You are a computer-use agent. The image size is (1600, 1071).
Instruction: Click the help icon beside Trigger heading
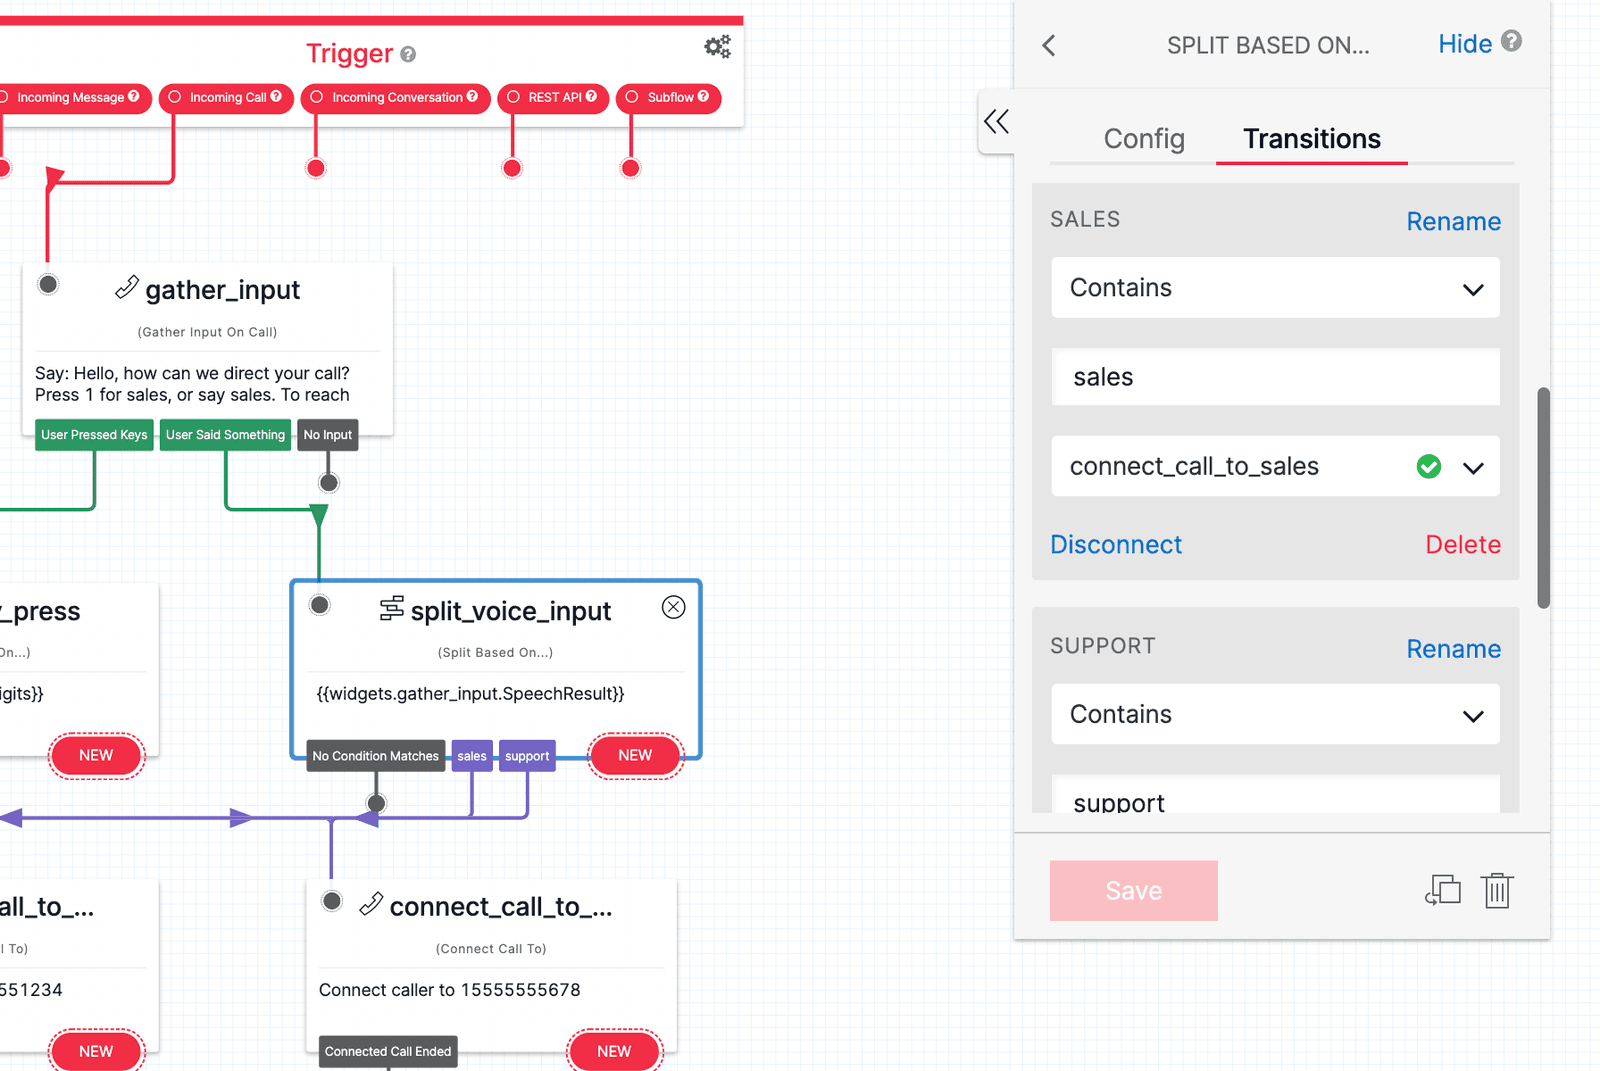click(x=406, y=55)
